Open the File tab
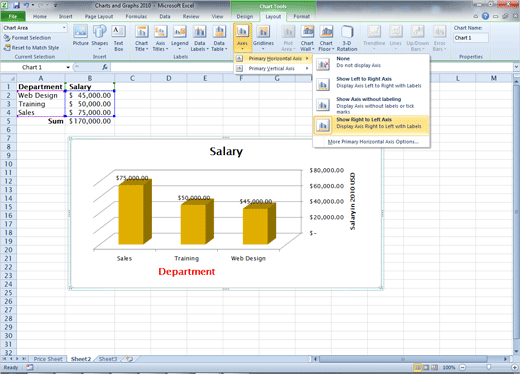This screenshot has height=374, width=520. click(x=13, y=16)
